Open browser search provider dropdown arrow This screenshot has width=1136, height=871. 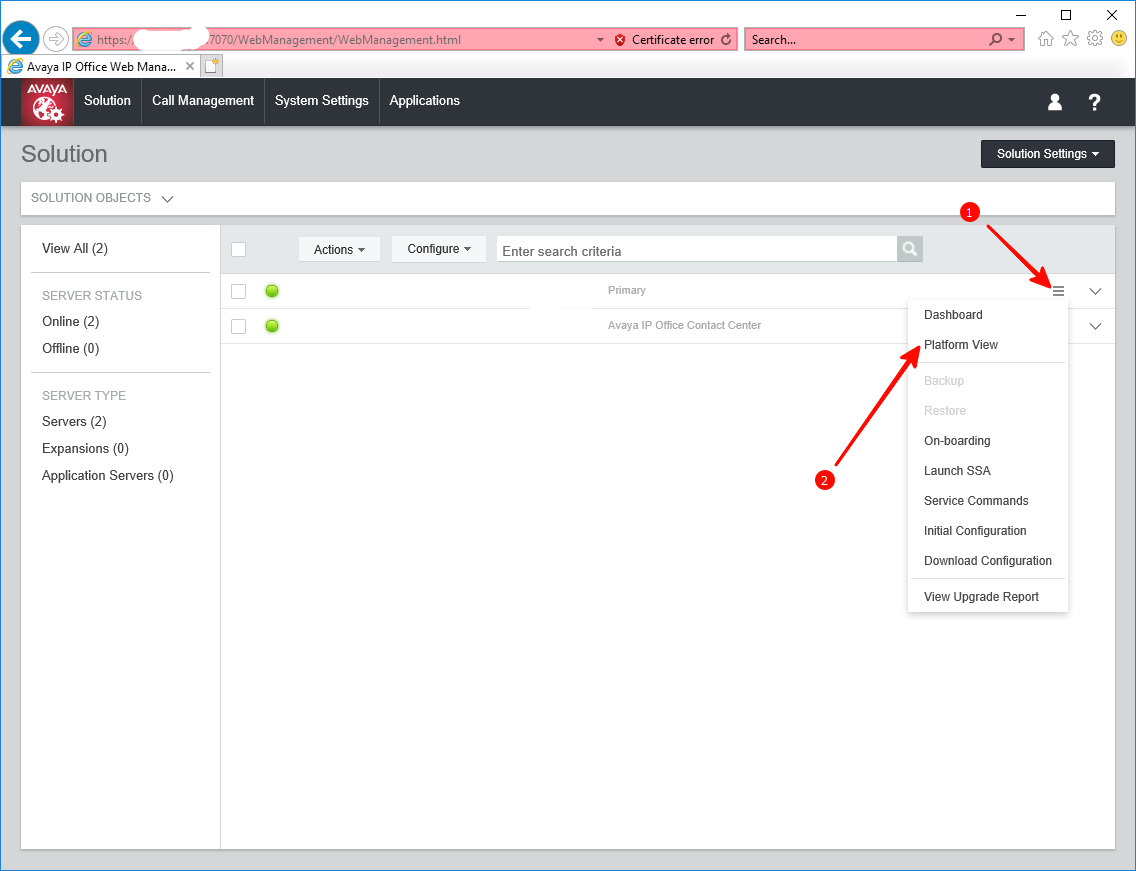click(x=1012, y=40)
